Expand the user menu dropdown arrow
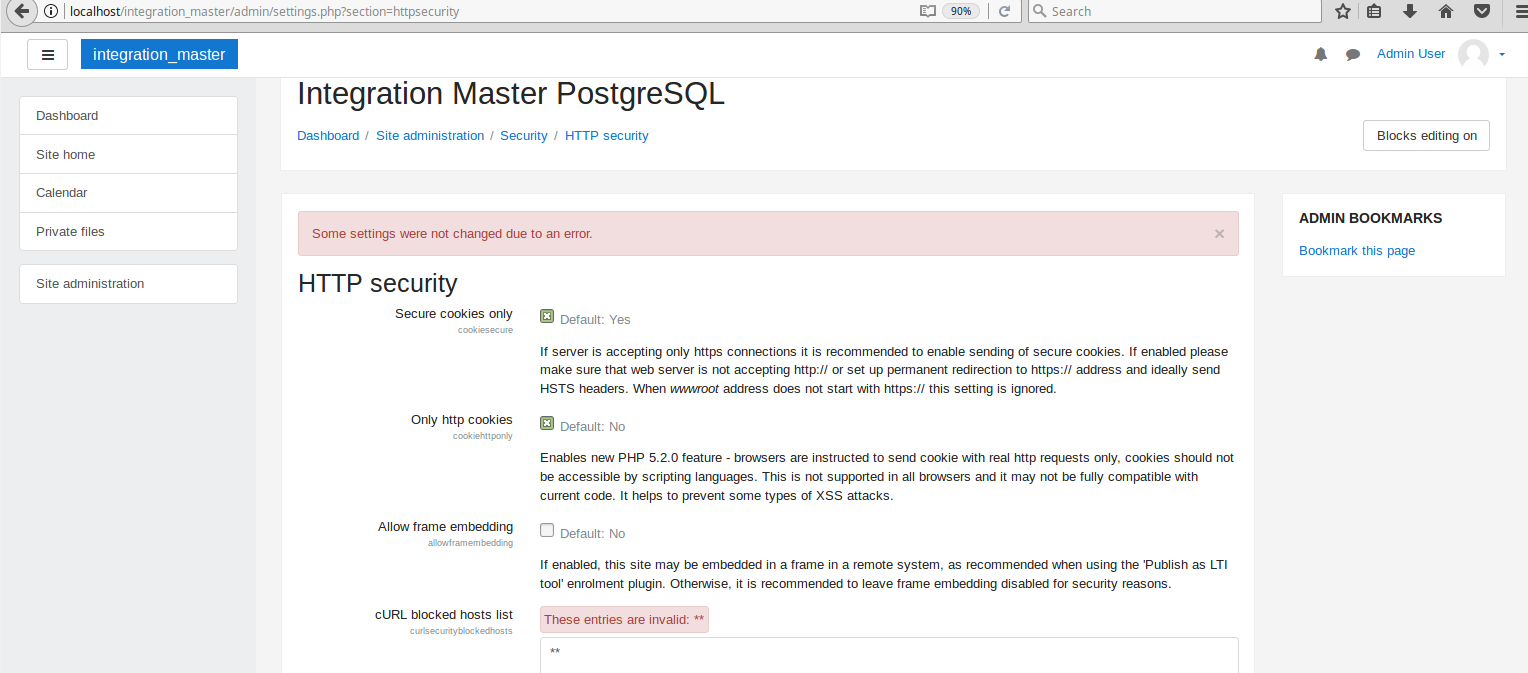Image resolution: width=1528 pixels, height=673 pixels. point(1501,55)
